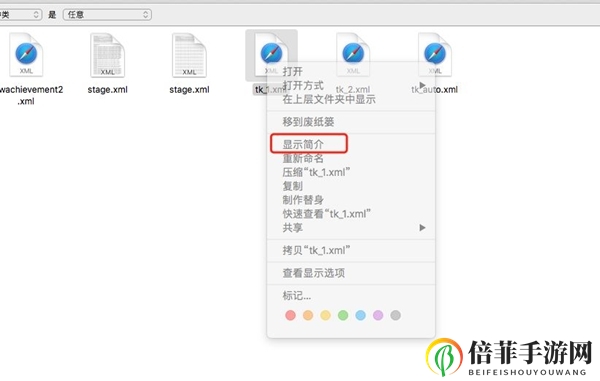Select the tk_2.xml file icon
This screenshot has height=381, width=600.
[353, 55]
